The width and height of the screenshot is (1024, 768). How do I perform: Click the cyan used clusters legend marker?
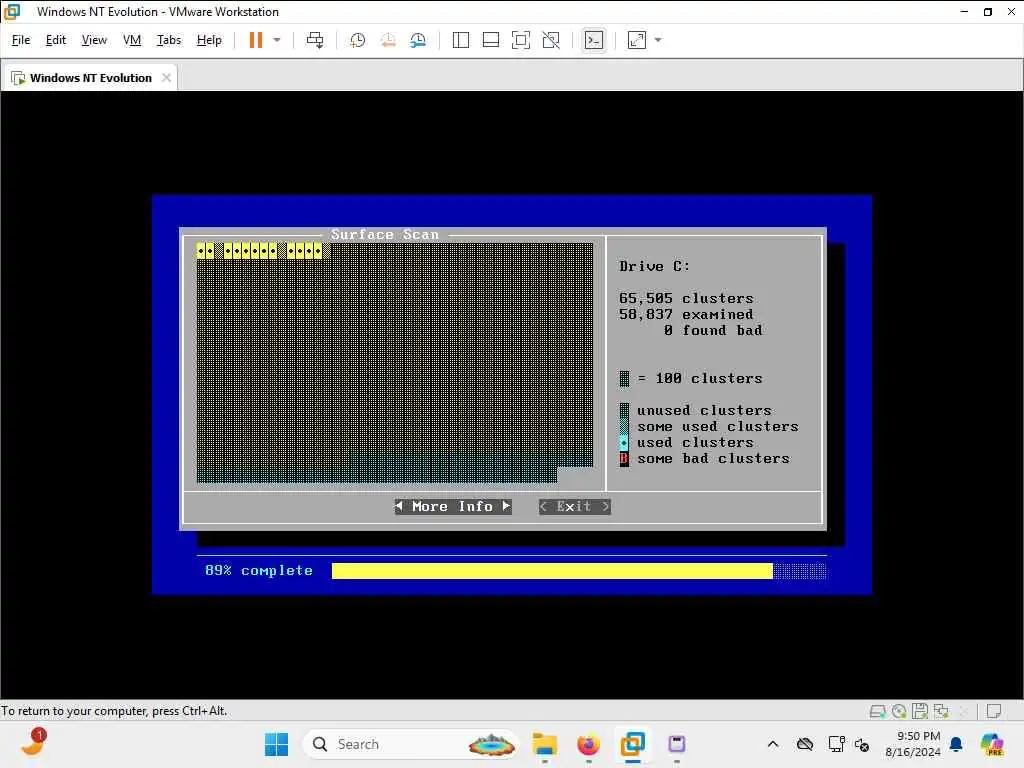pos(624,443)
